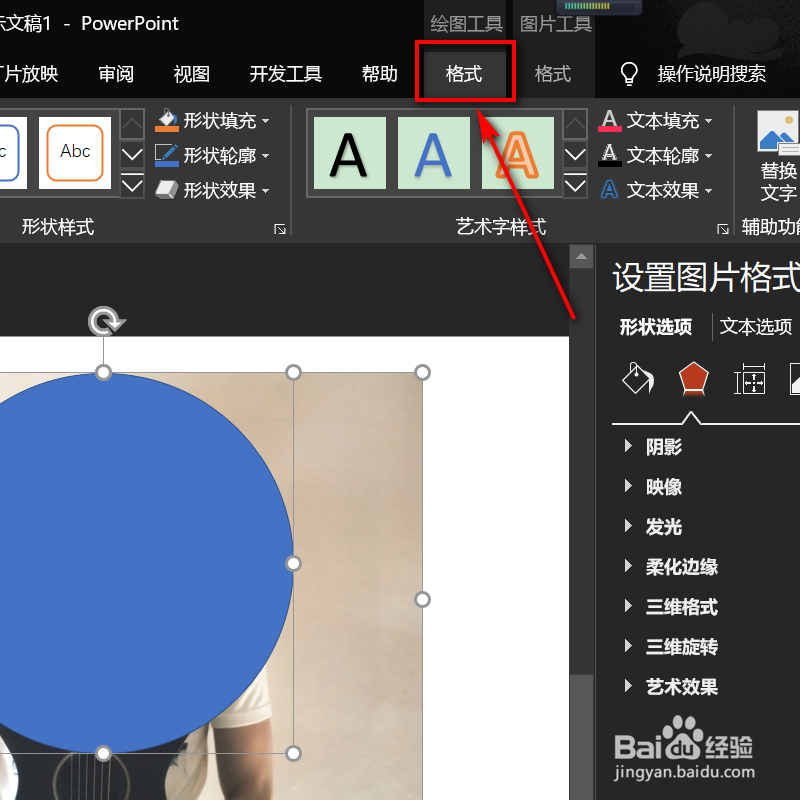The height and width of the screenshot is (800, 800).
Task: Click the text fill A icon
Action: click(610, 120)
